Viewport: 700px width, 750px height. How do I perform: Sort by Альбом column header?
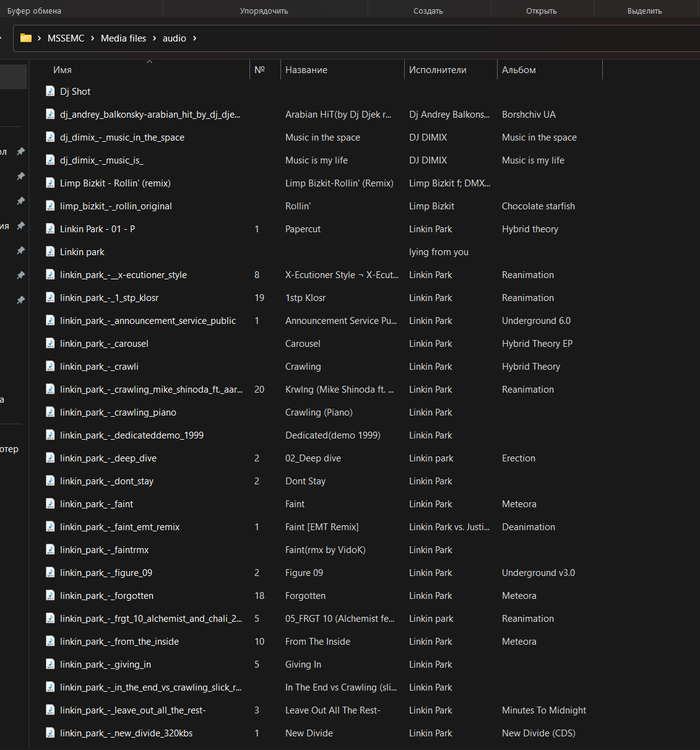519,70
